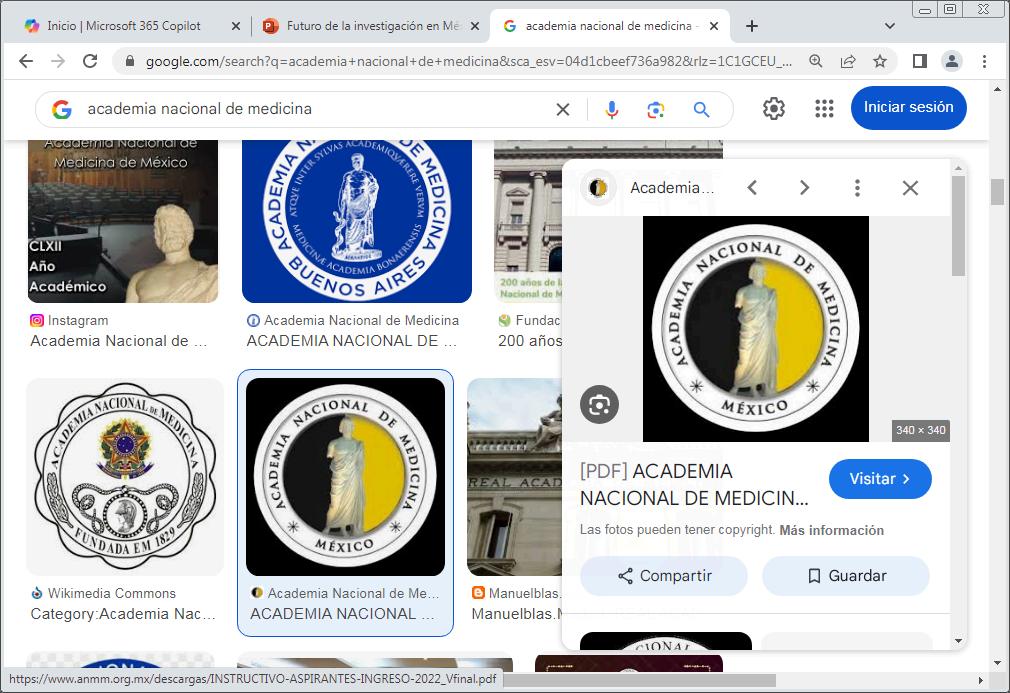Screen dimensions: 1010x693
Task: Click the Manuelblas source label
Action: 524,593
